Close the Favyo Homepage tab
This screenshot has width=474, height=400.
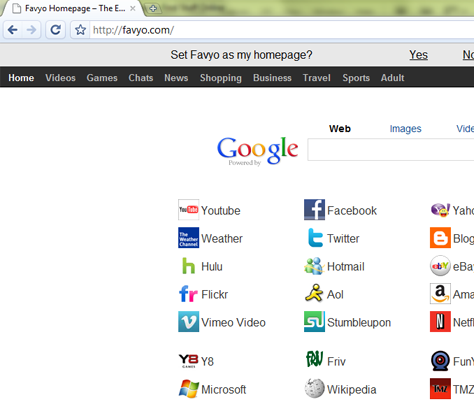point(133,9)
